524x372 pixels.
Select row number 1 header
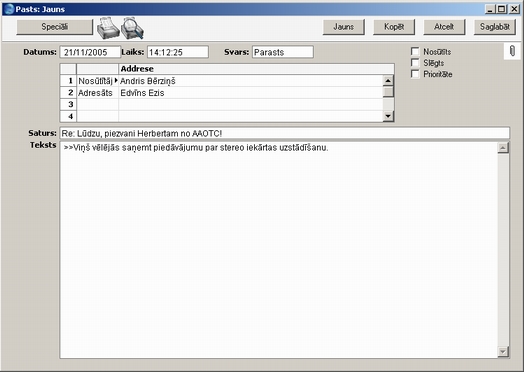pos(69,81)
